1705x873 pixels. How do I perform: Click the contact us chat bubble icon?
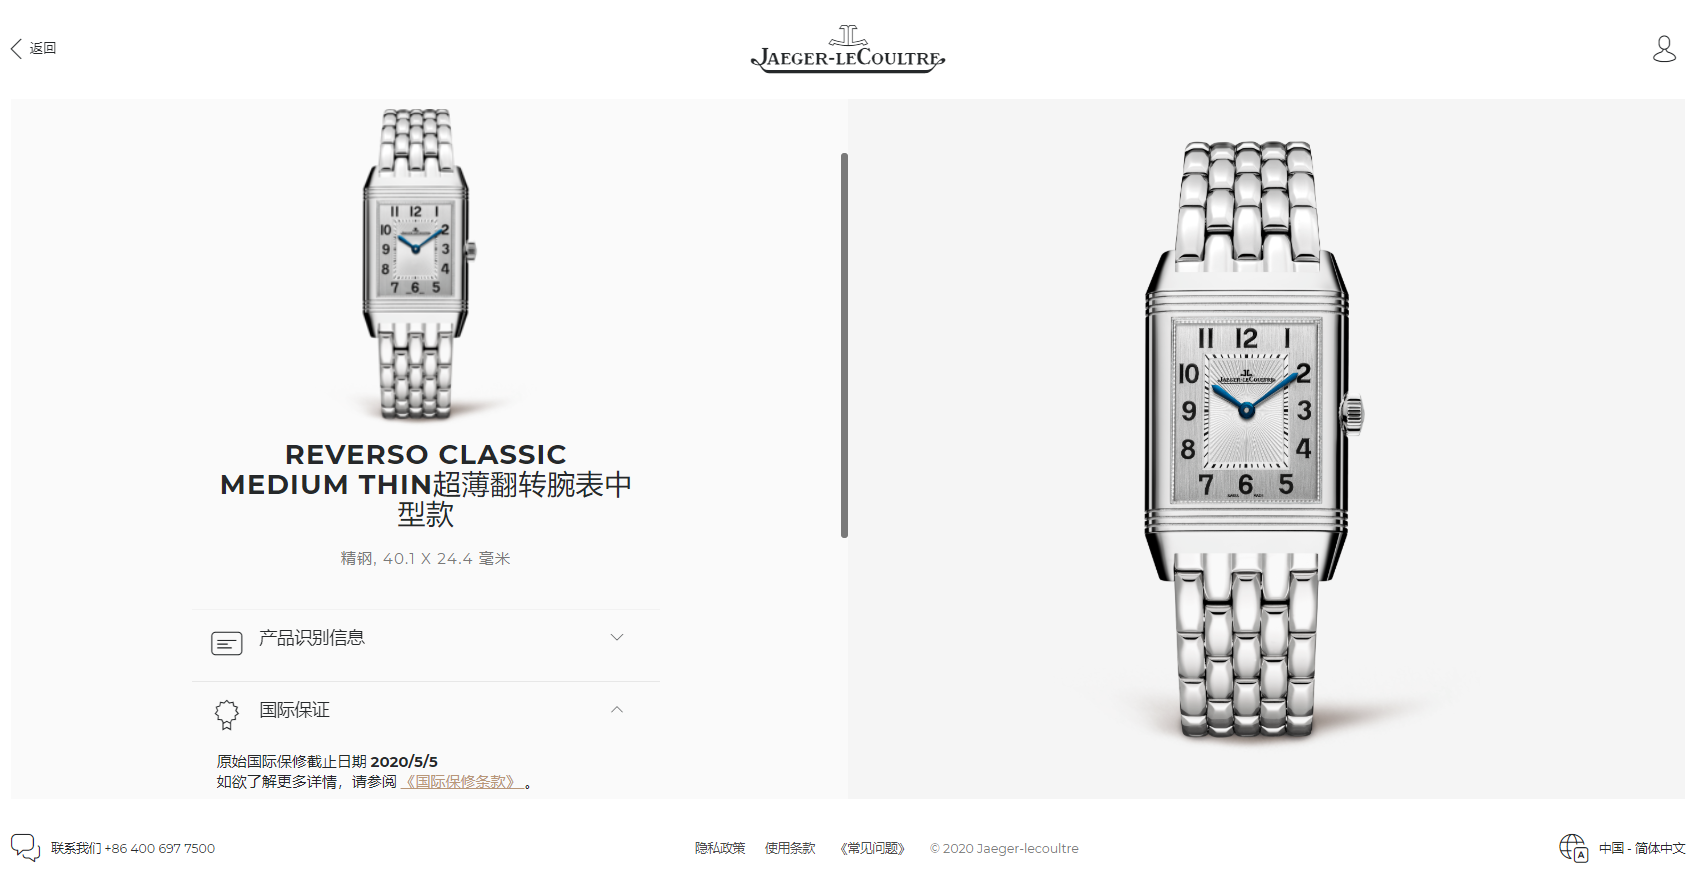tap(25, 847)
